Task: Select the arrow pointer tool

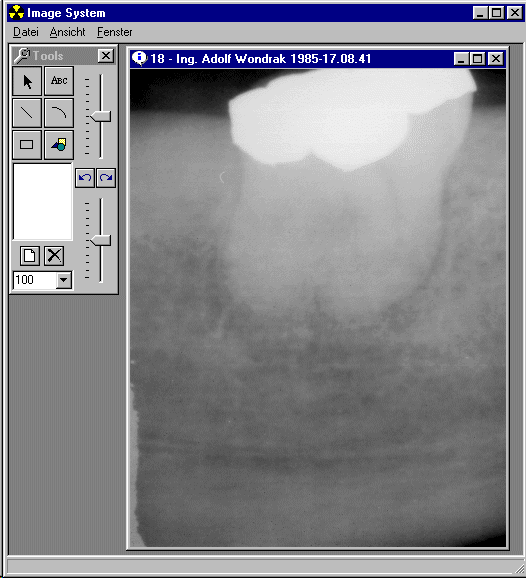Action: click(x=27, y=81)
